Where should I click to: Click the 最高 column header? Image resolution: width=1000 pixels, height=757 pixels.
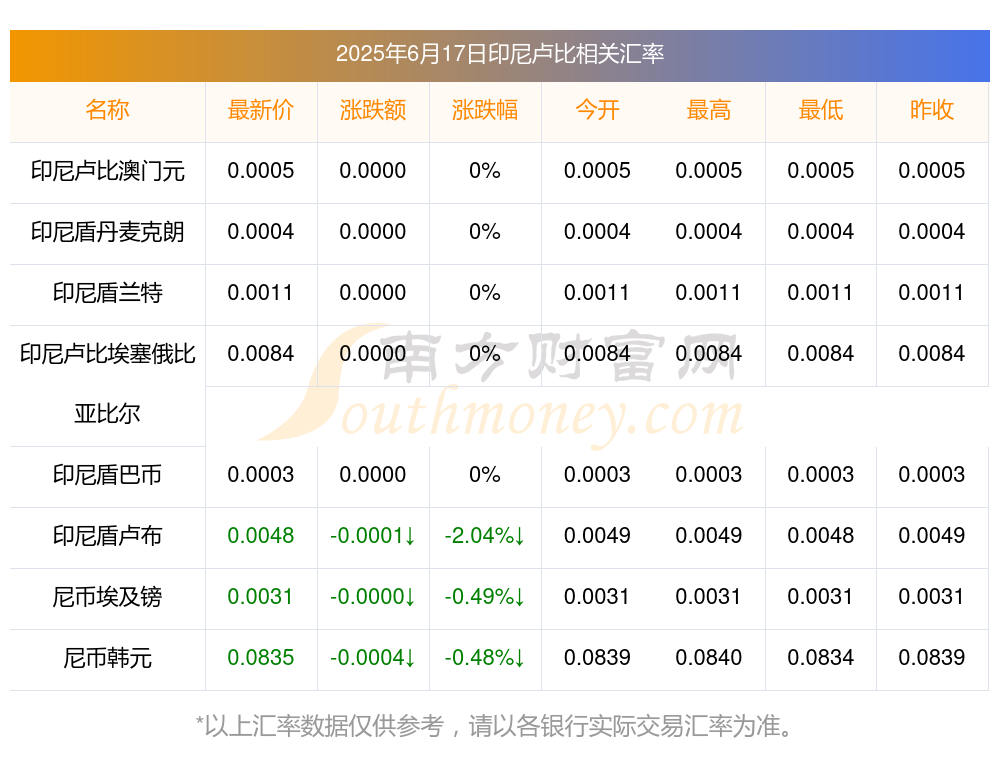click(x=709, y=110)
